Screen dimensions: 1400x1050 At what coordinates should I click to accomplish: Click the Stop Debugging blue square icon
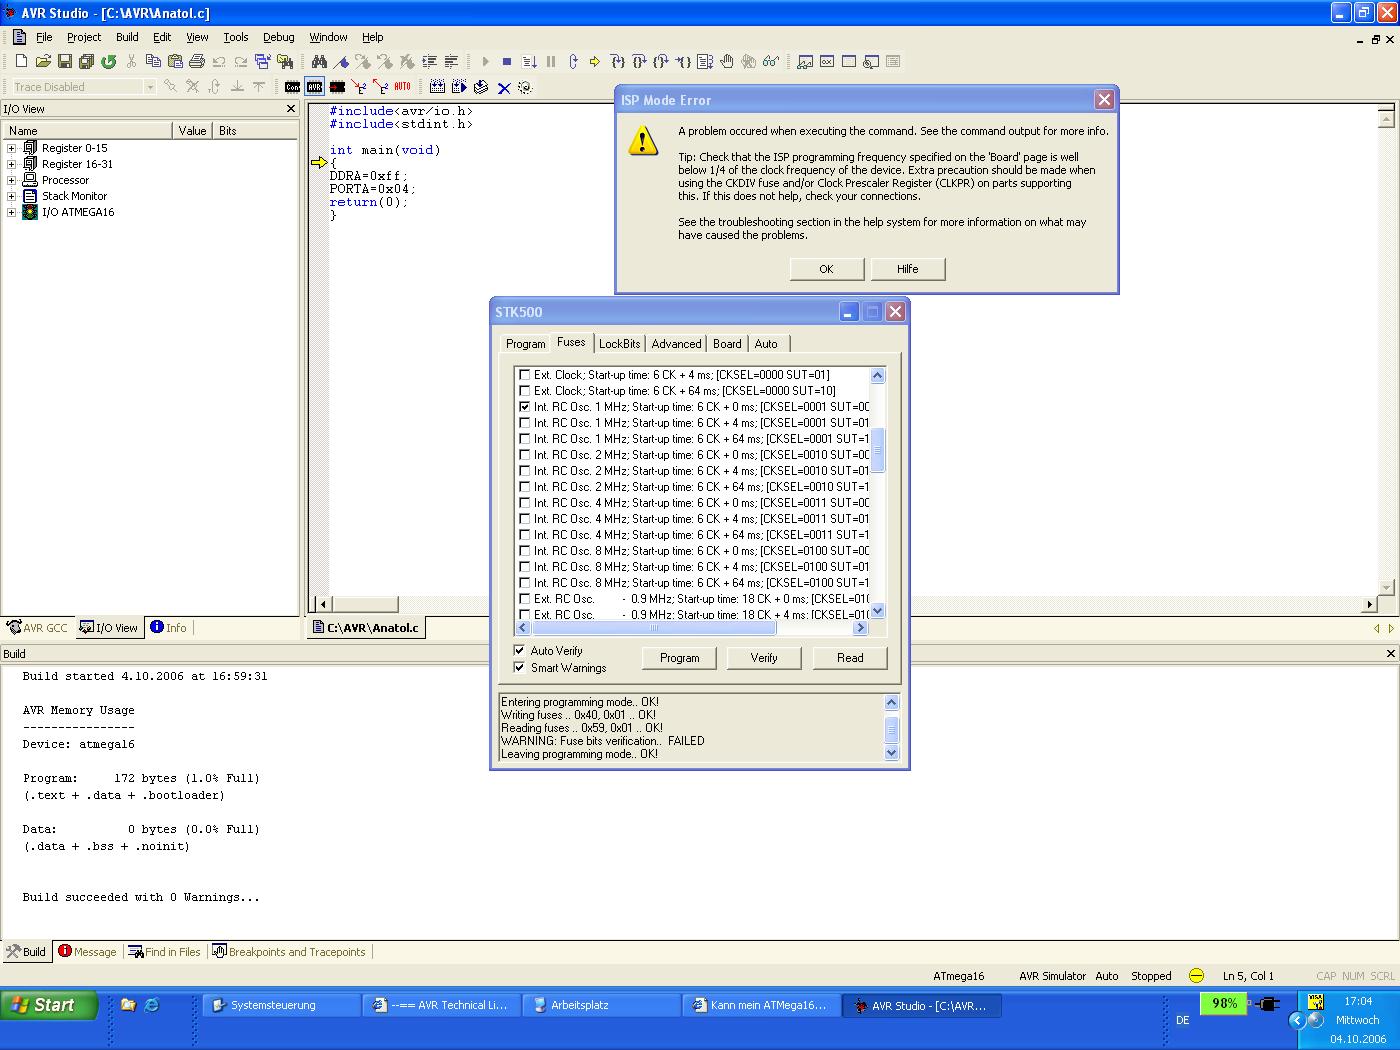tap(507, 61)
